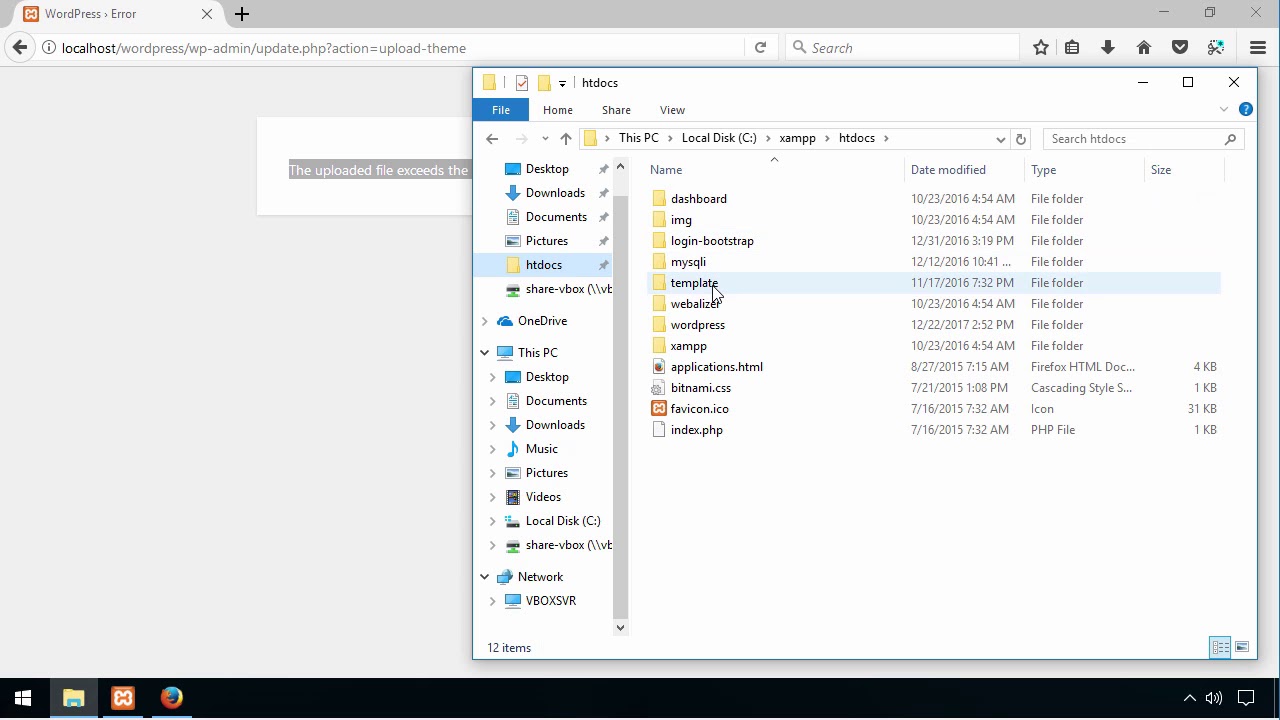Image resolution: width=1280 pixels, height=720 pixels.
Task: Open address bar history dropdown
Action: click(x=1000, y=139)
